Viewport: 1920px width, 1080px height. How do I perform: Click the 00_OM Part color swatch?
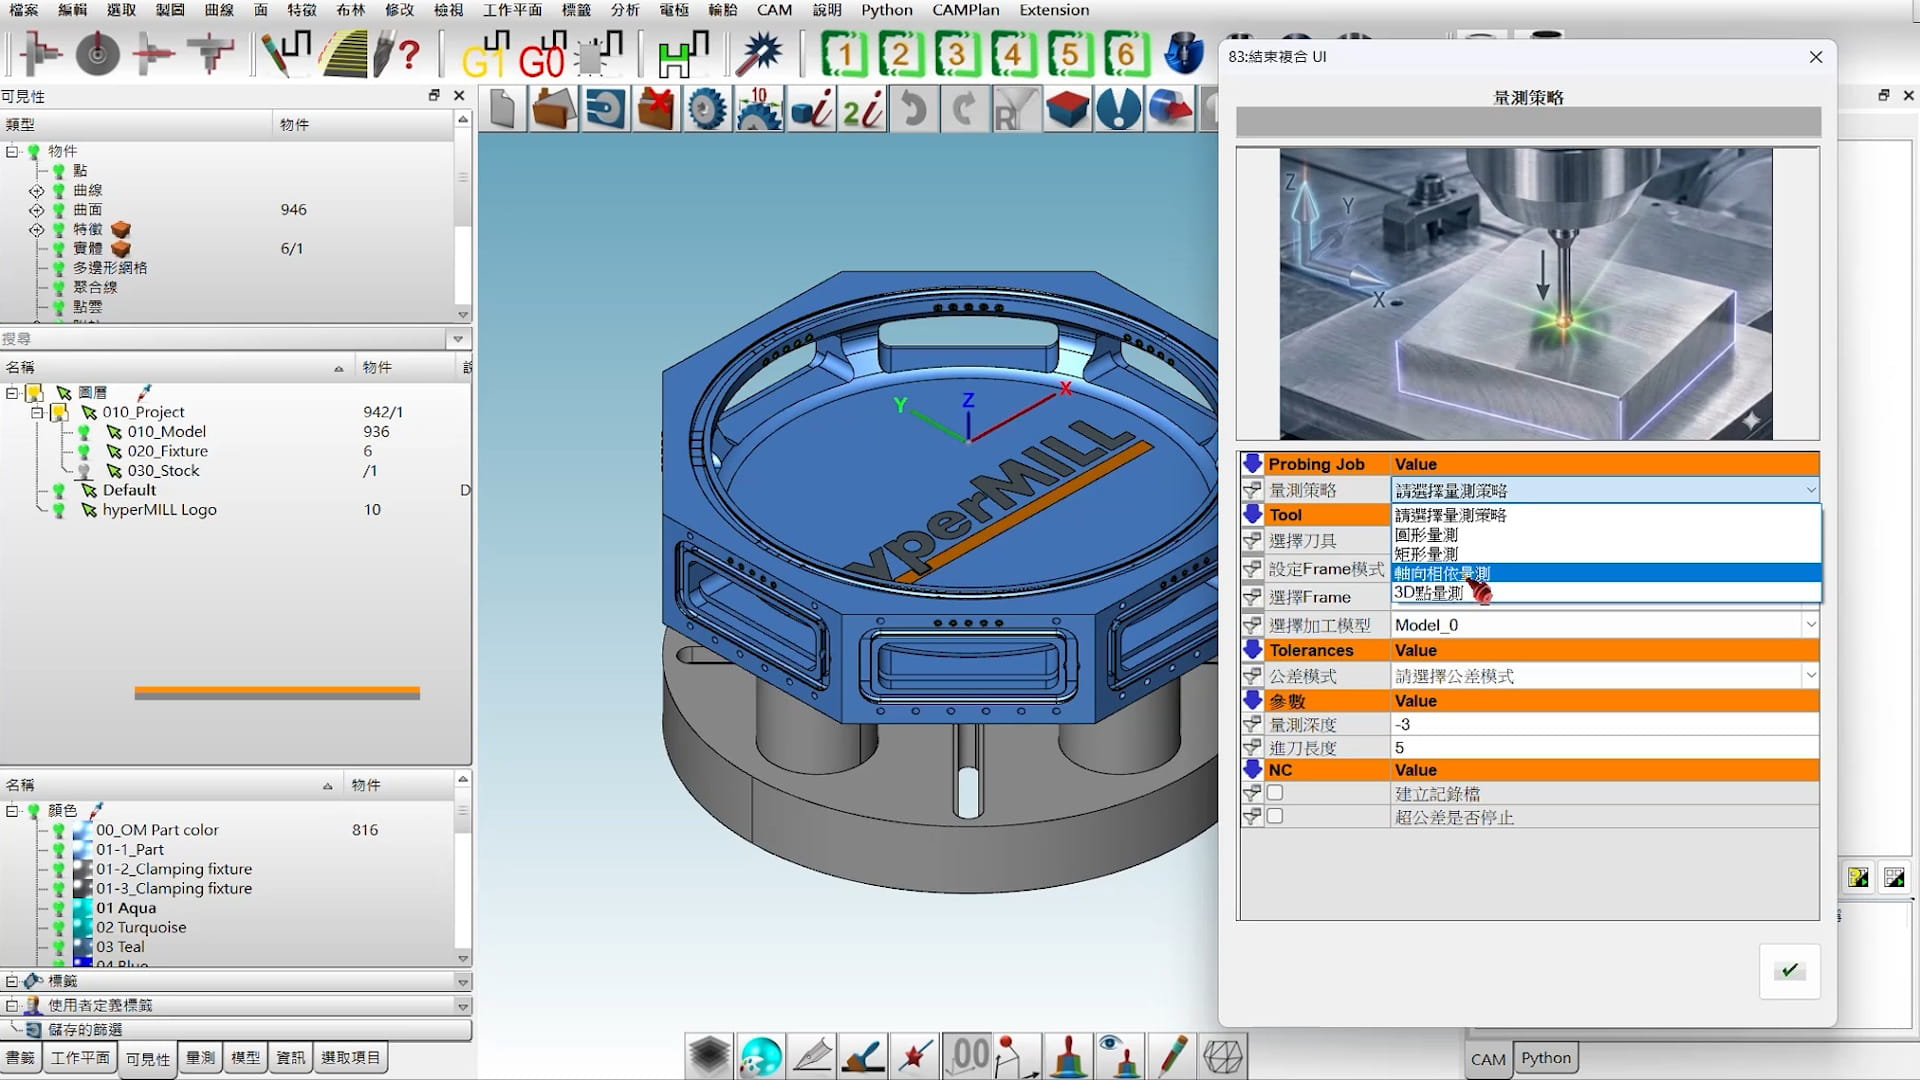[83, 830]
